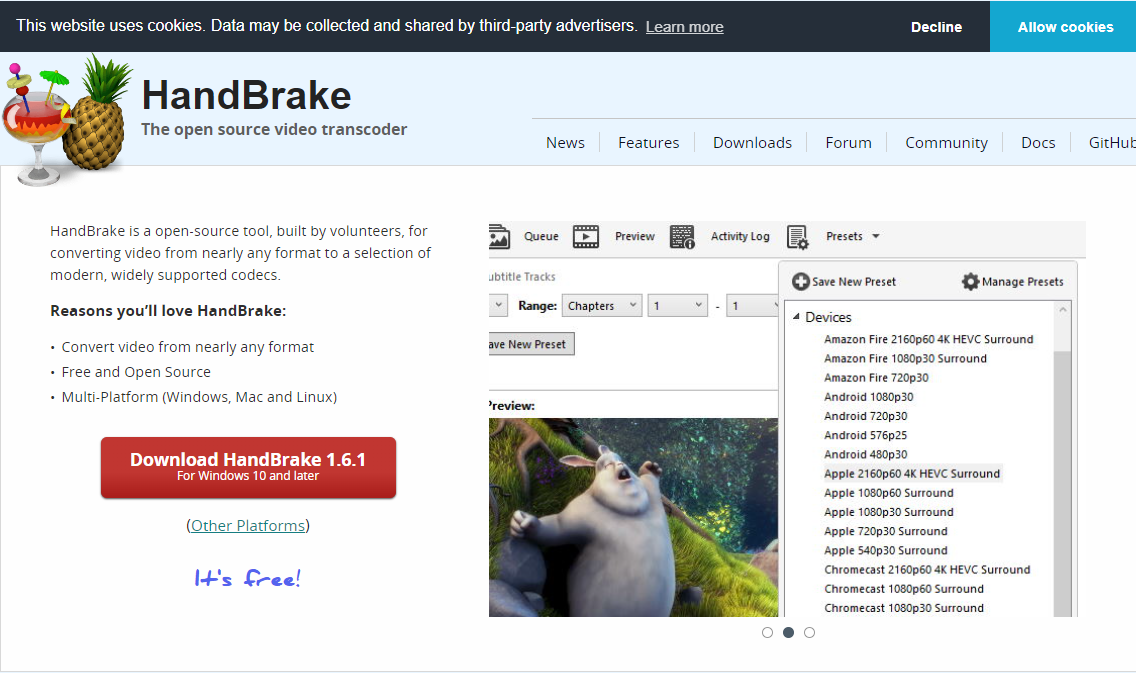Click the HandBrake cocktail and pineapple logo
1136x673 pixels.
pos(67,120)
